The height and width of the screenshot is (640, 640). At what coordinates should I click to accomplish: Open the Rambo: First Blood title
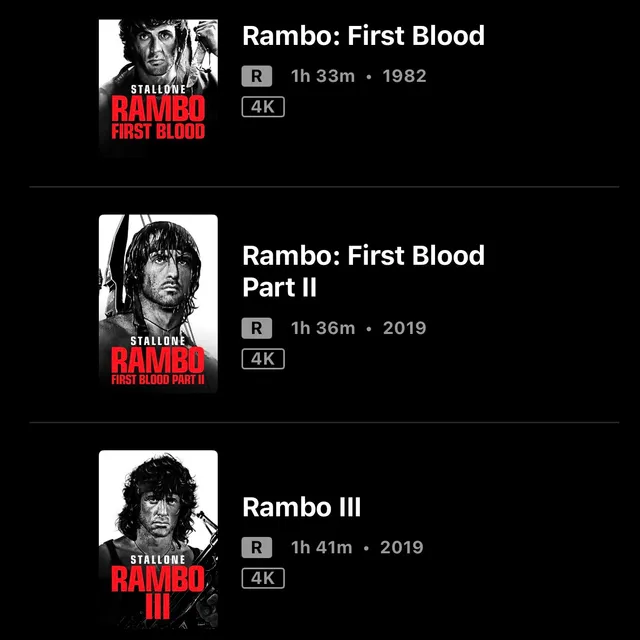click(x=363, y=36)
